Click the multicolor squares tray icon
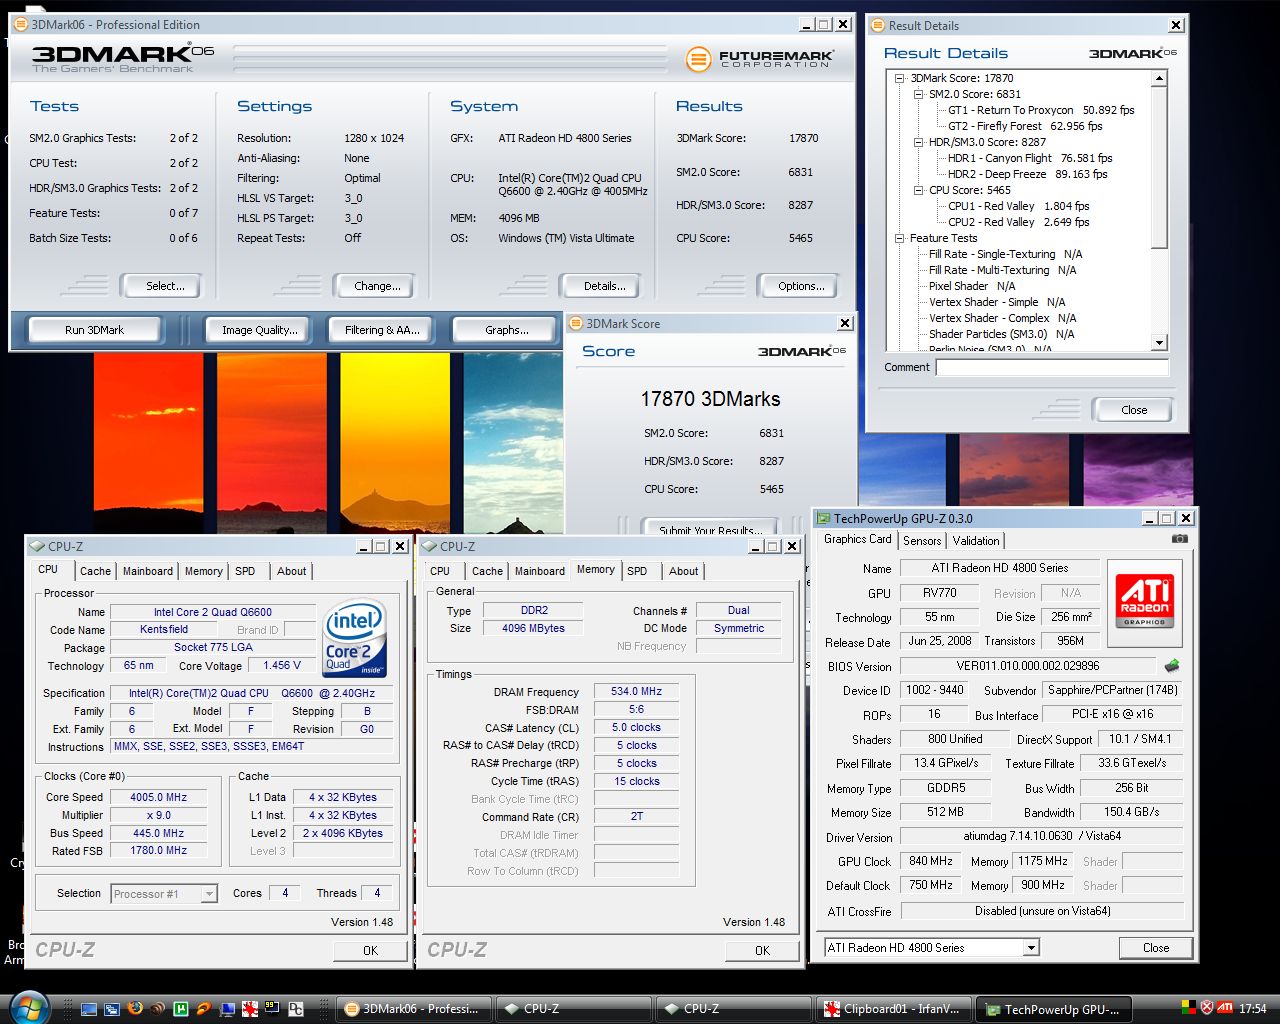Screen dimensions: 1280x1024 (1189, 1008)
